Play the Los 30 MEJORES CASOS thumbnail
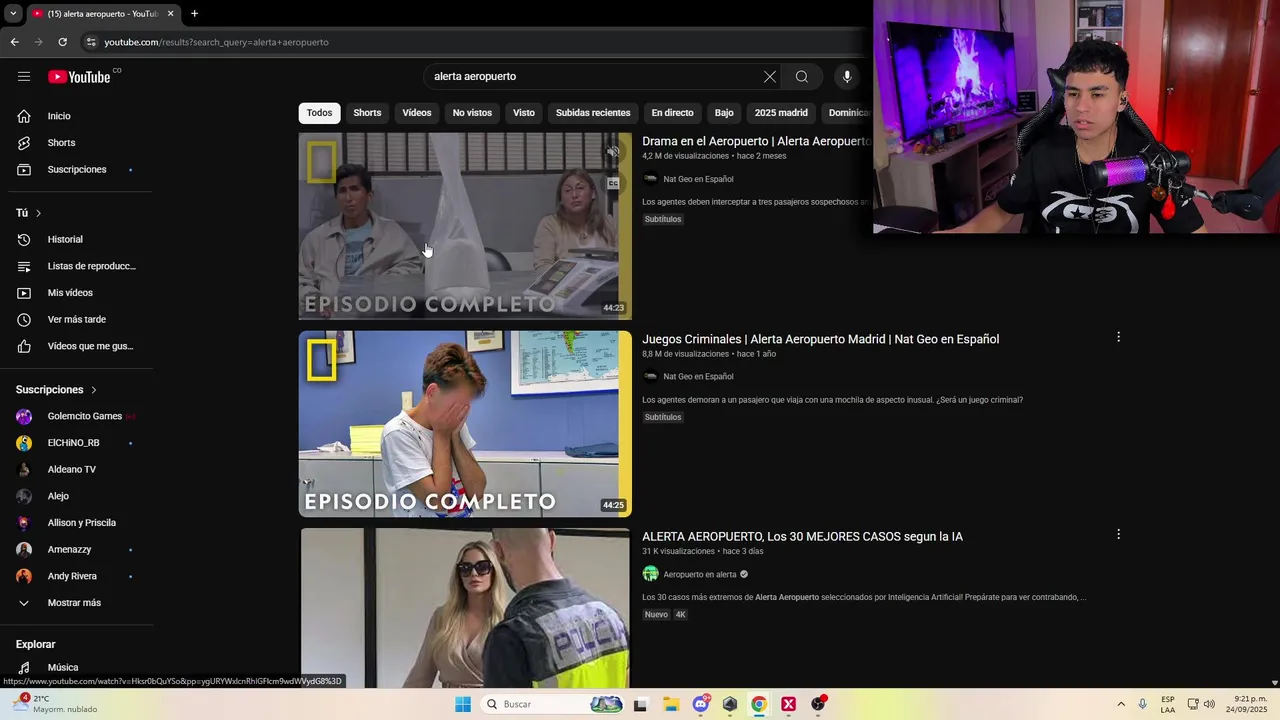Screen dimensions: 1280x720 tap(465, 608)
